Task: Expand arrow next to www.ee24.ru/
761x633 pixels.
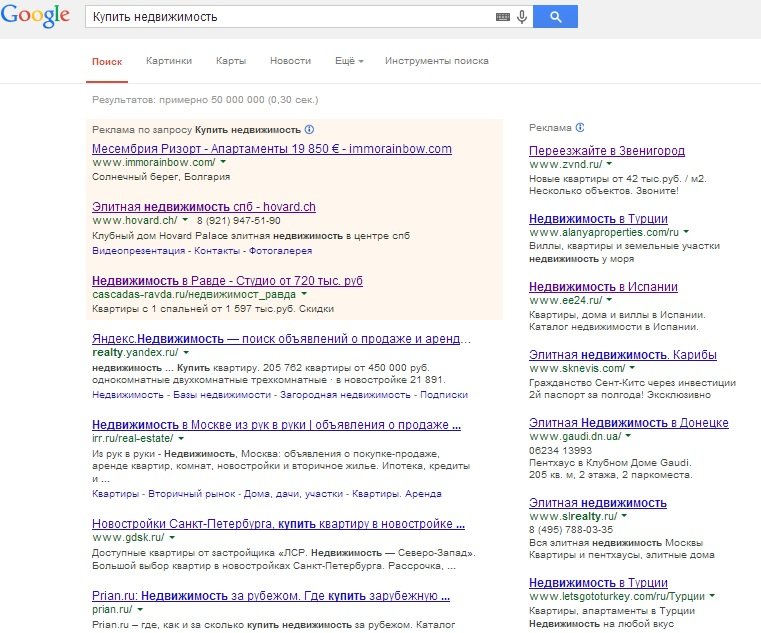Action: click(x=609, y=300)
